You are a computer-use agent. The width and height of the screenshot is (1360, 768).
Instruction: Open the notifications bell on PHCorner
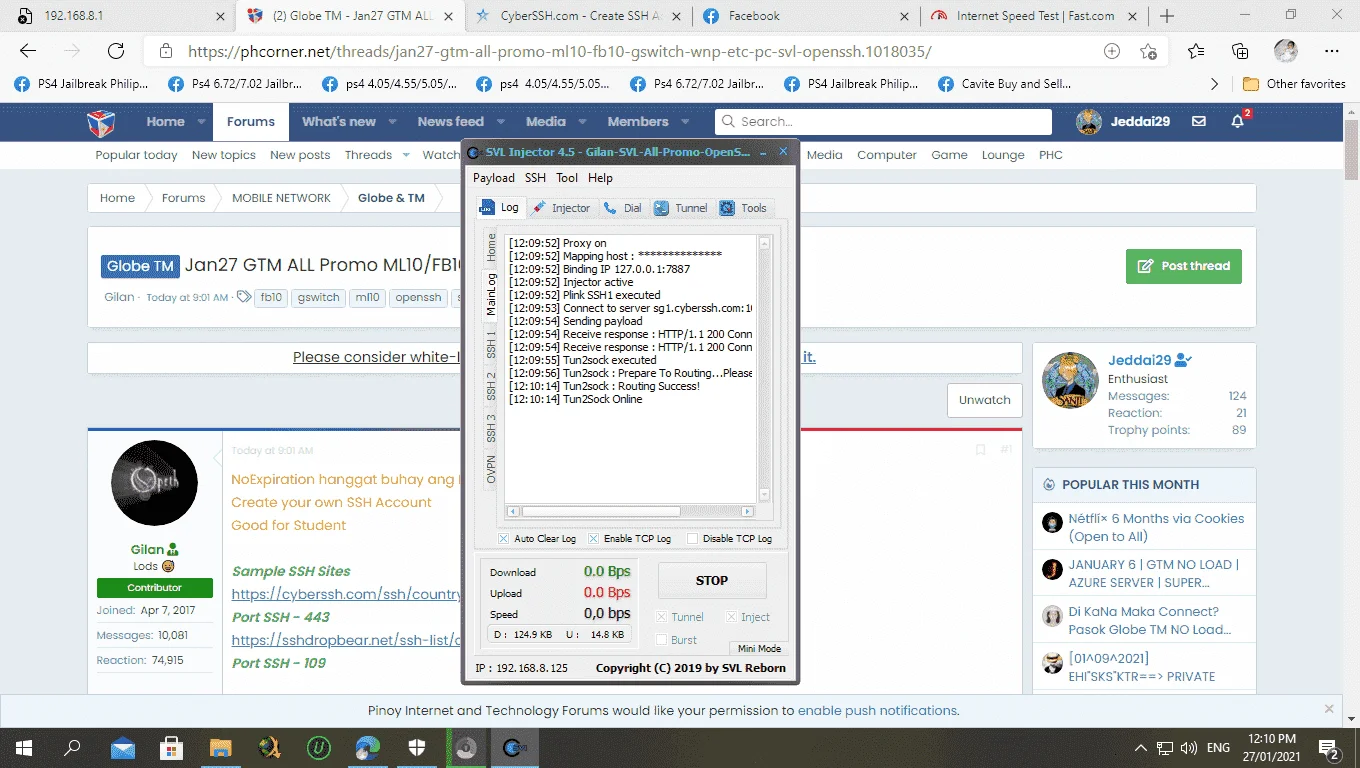pos(1238,122)
